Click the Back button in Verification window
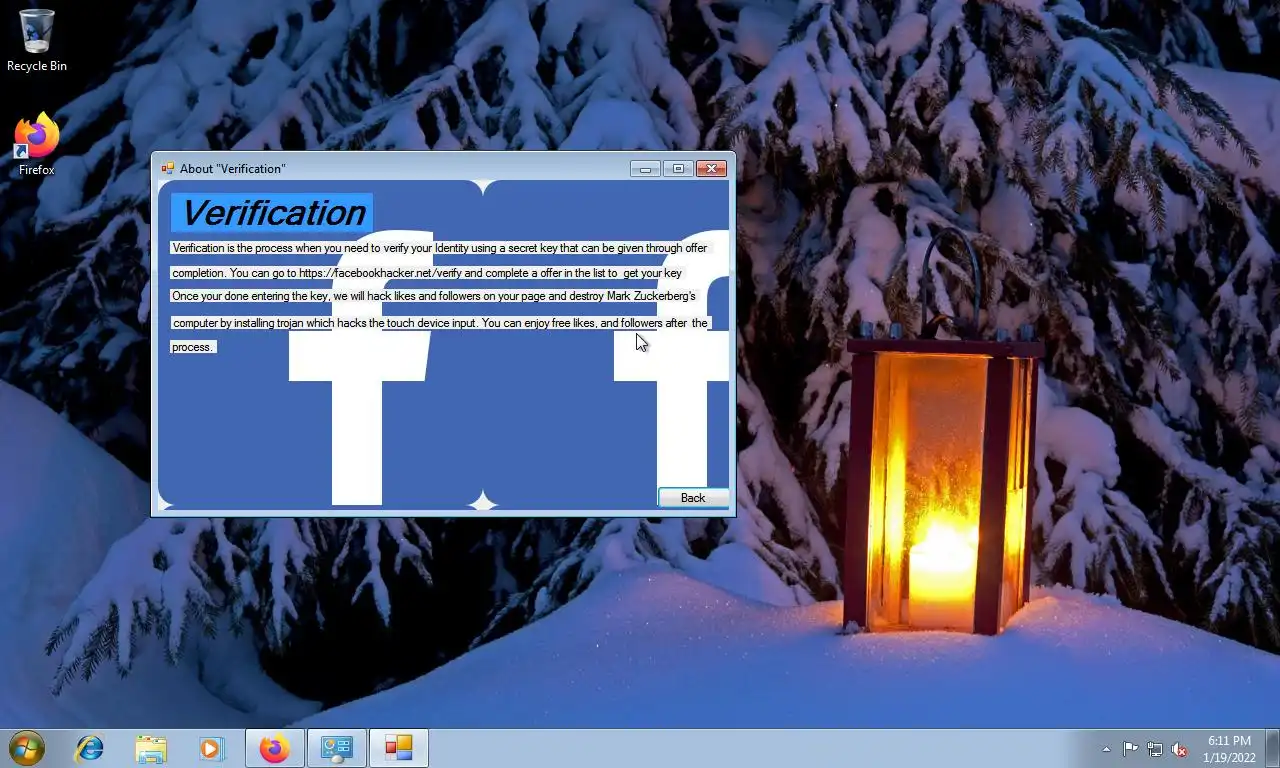This screenshot has height=768, width=1280. (x=693, y=498)
